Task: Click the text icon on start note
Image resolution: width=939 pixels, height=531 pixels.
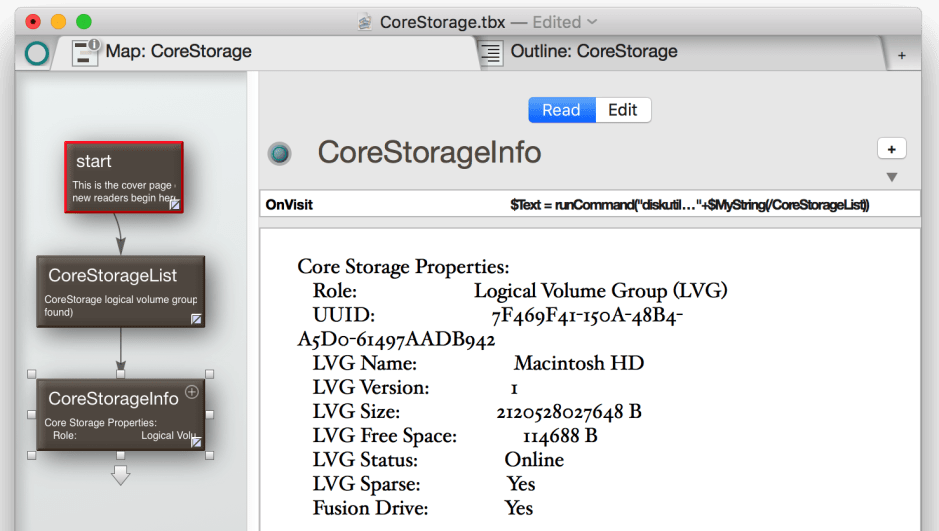Action: coord(175,204)
